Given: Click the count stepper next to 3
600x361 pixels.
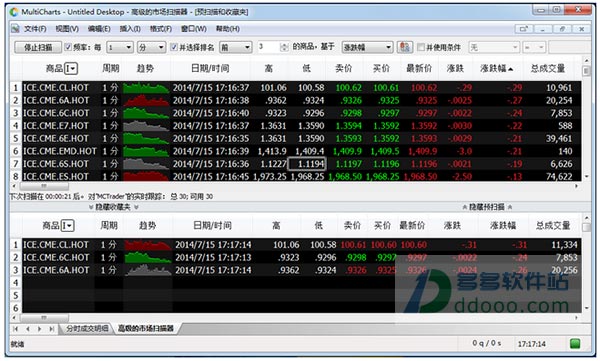Looking at the screenshot, I should tap(284, 47).
